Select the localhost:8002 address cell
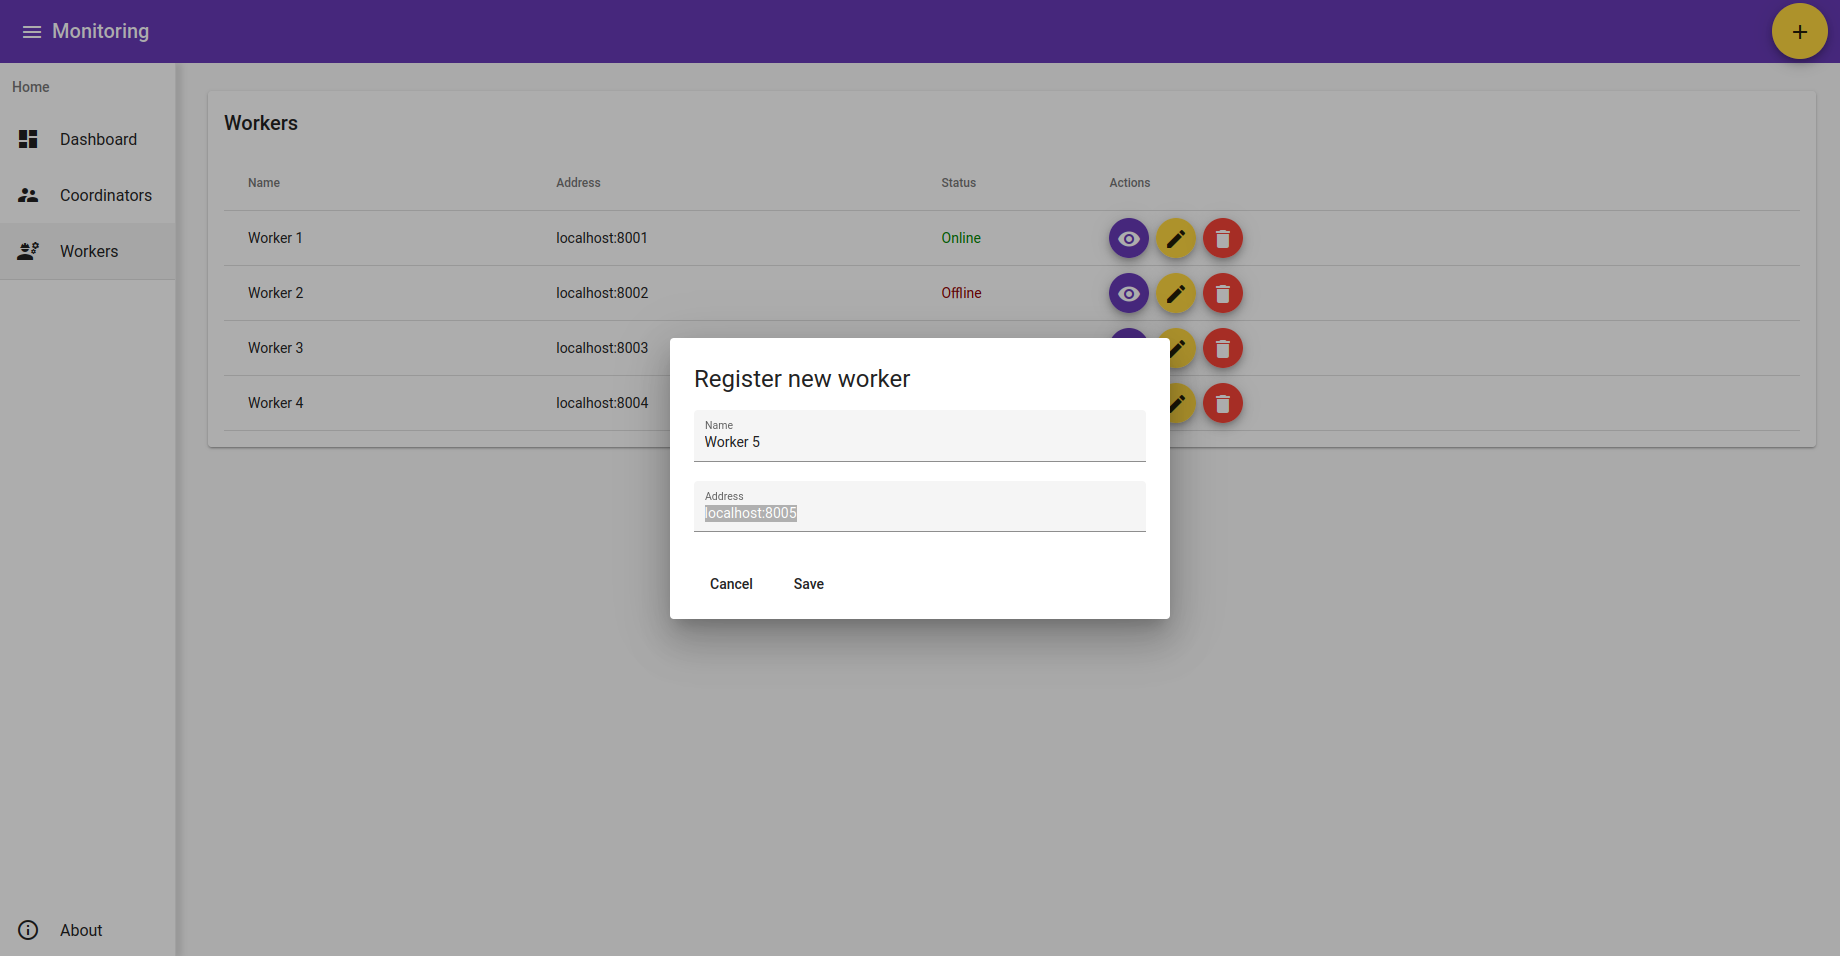 tap(602, 293)
